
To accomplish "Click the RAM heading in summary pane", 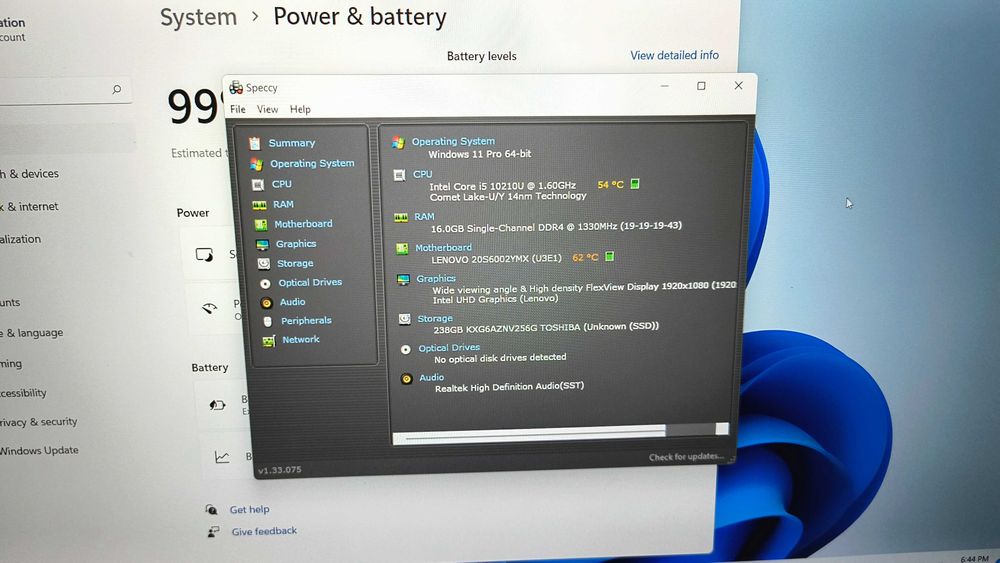I will [424, 217].
